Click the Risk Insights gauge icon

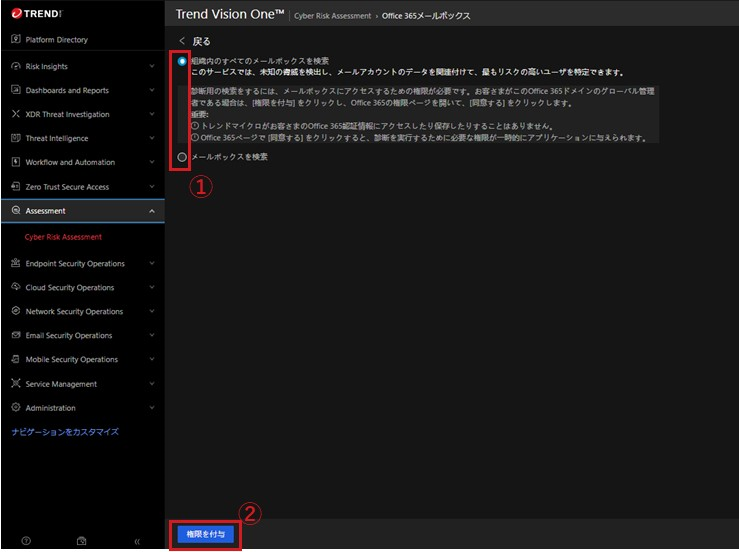(16, 66)
